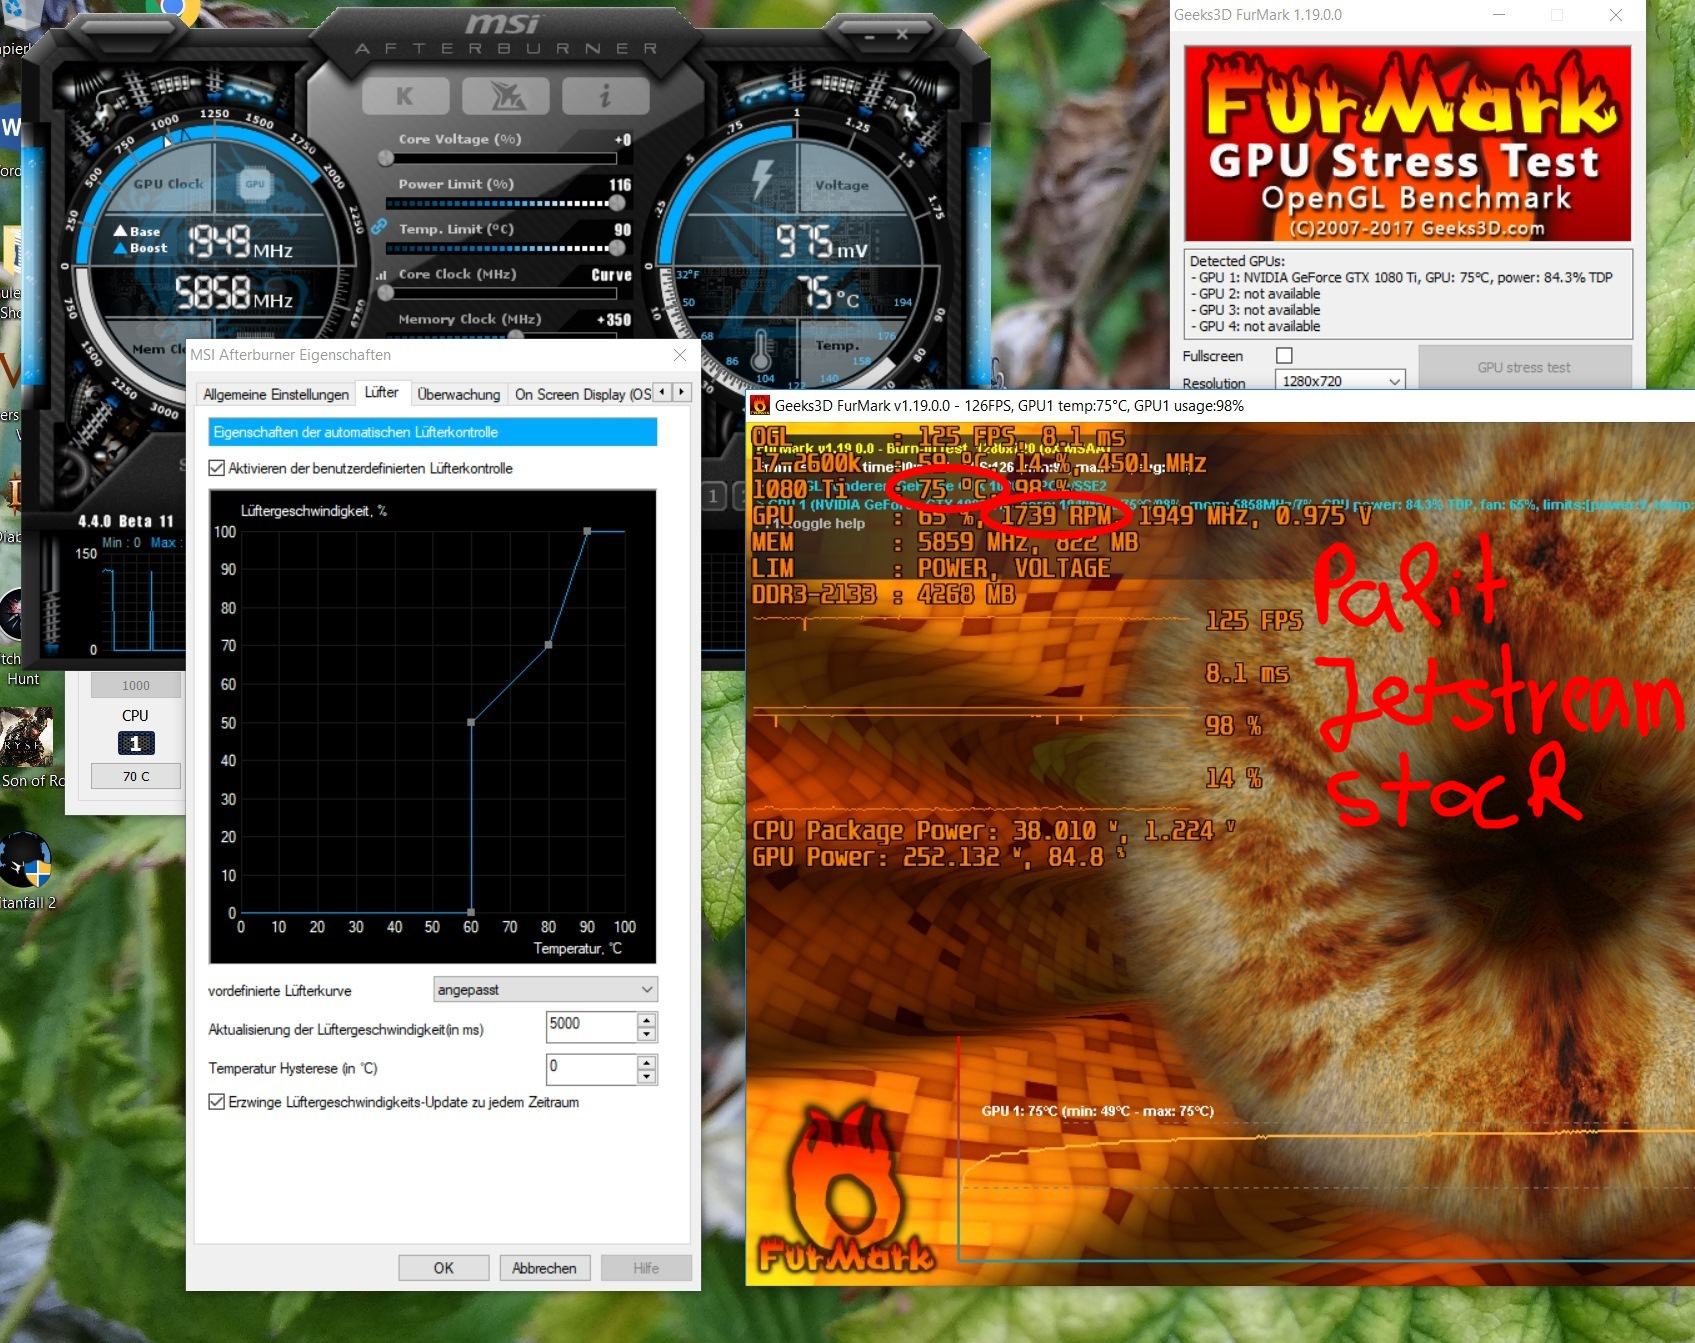Viewport: 1695px width, 1343px height.
Task: Click the Temp. Limit slider handle
Action: click(x=617, y=248)
